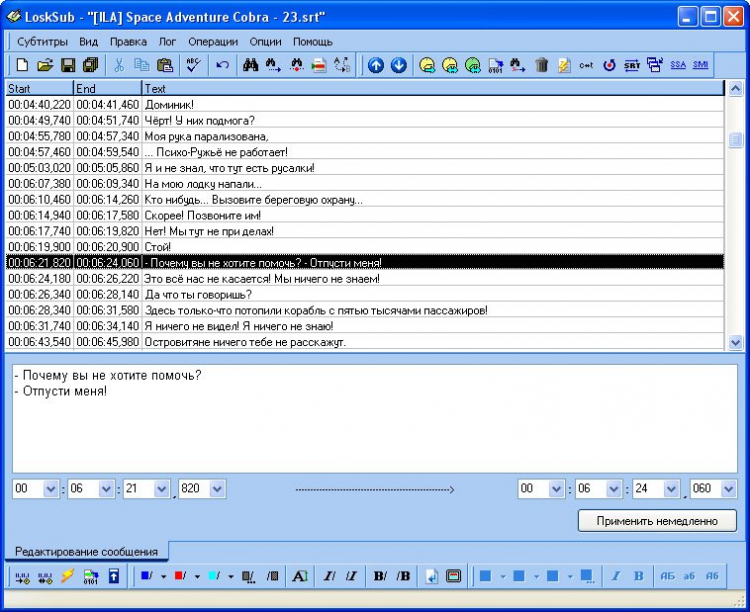Screen dimensions: 750x612
Task: Click the Paste clipboard icon
Action: pos(165,65)
